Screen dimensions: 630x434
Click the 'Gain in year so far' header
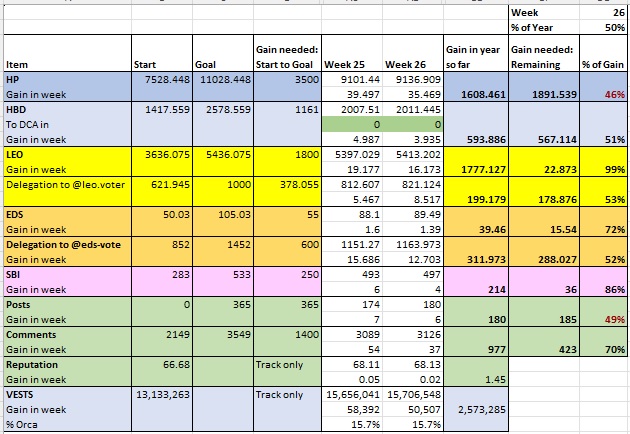[476, 53]
